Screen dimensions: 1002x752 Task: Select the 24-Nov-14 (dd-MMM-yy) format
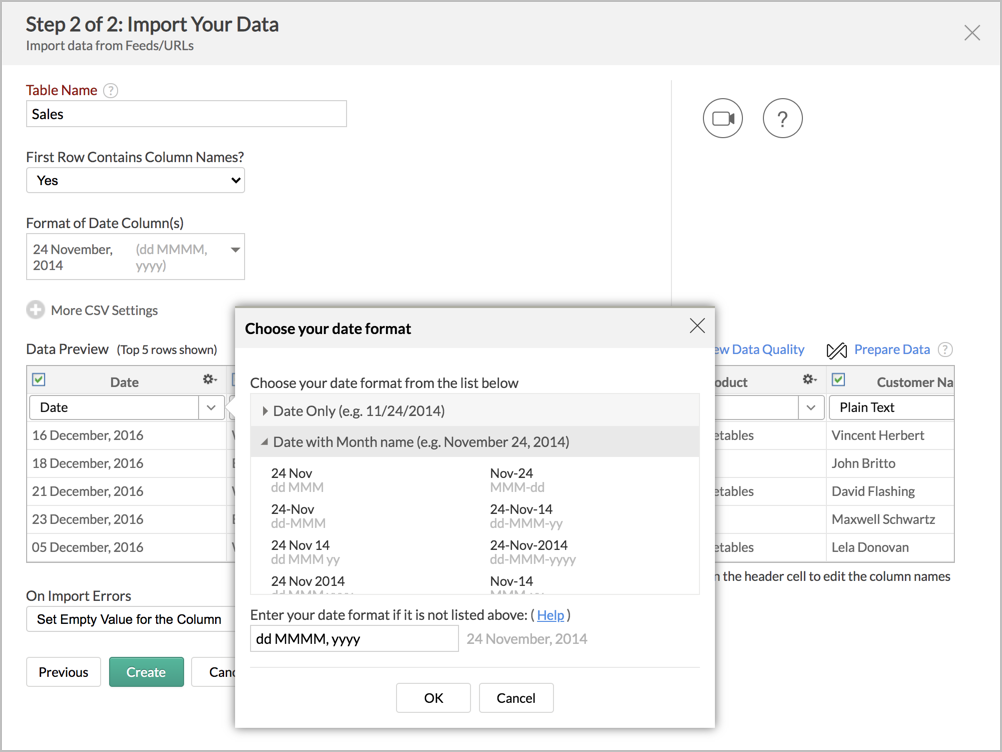pos(526,516)
